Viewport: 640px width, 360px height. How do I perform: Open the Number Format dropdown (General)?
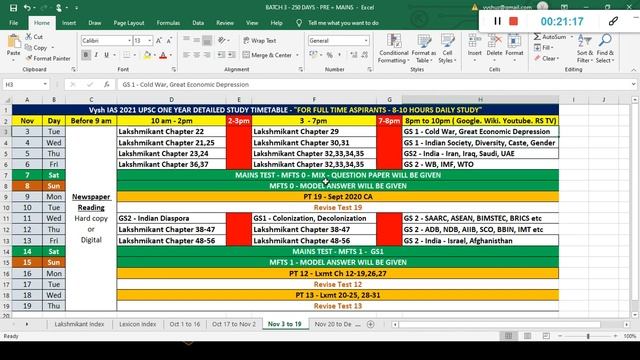pos(366,40)
